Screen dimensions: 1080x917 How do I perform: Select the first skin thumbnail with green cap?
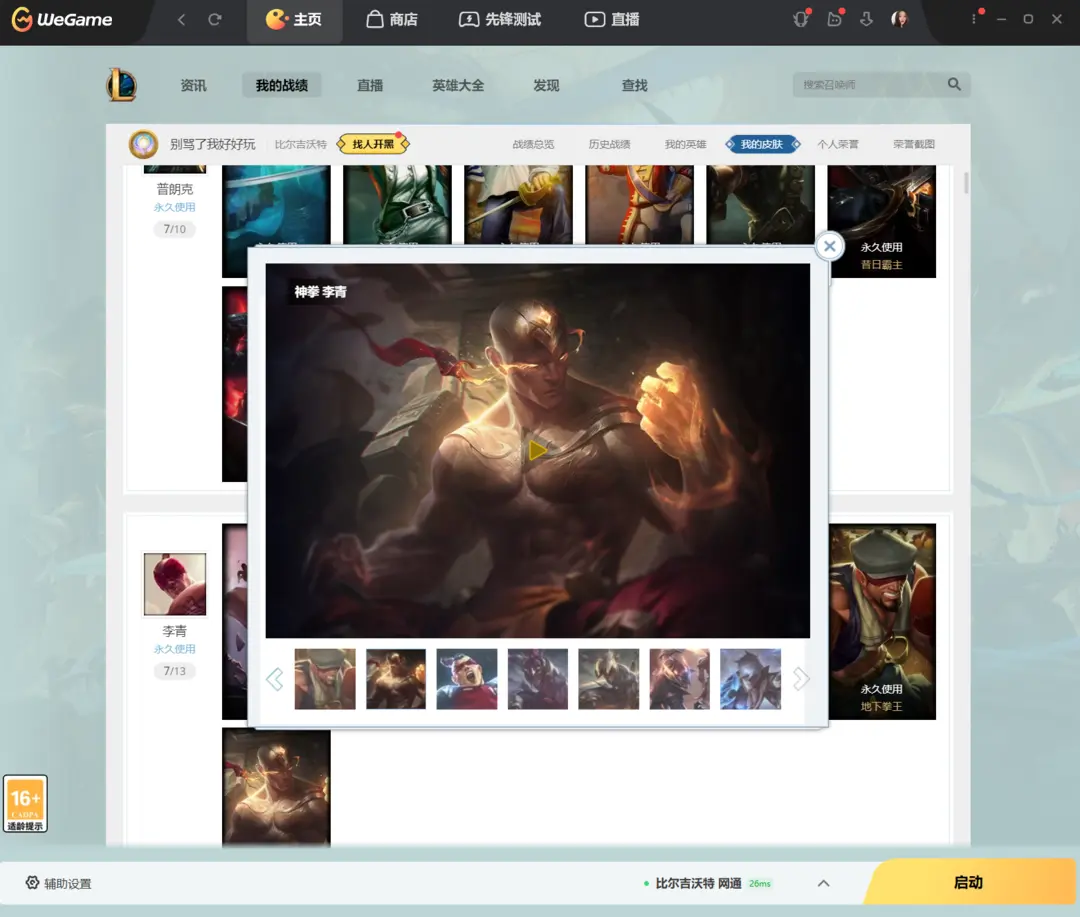(325, 679)
